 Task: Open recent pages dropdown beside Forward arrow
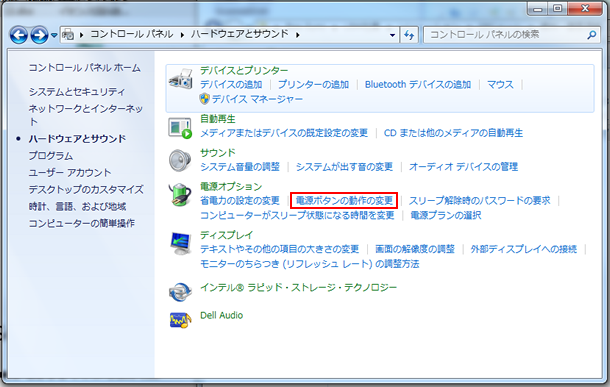pyautogui.click(x=54, y=35)
